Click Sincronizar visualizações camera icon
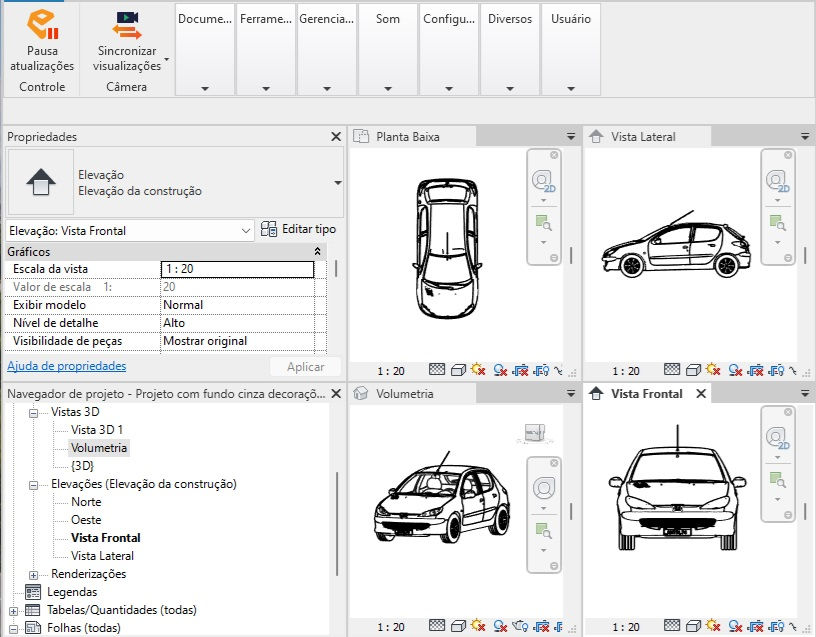 [x=127, y=25]
